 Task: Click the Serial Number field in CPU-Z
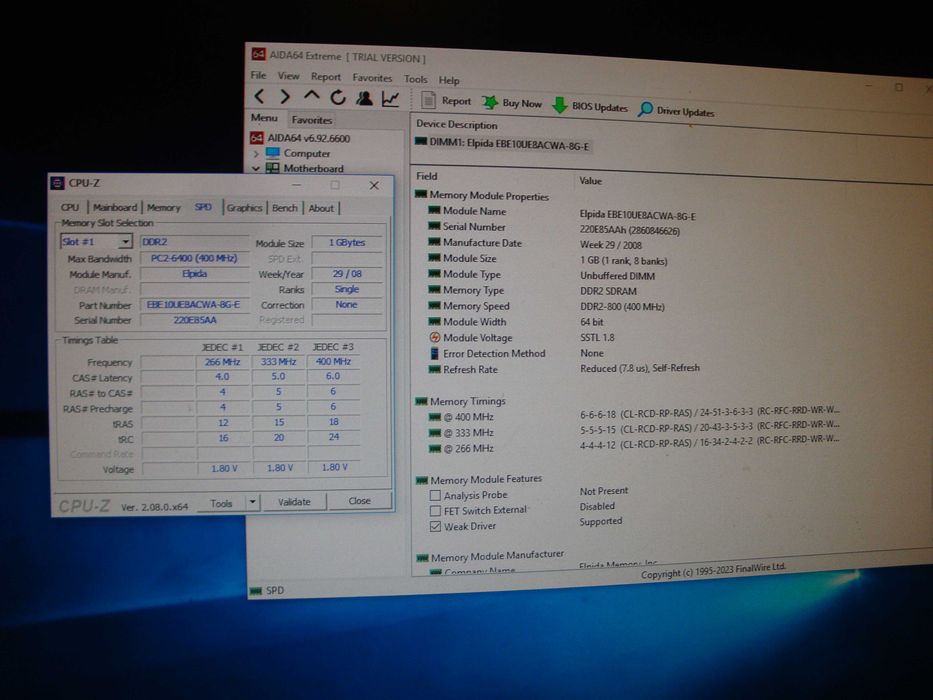pos(195,320)
